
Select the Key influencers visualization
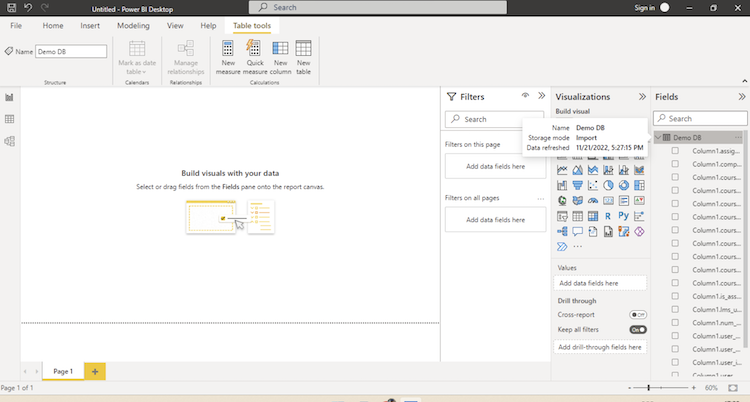(x=639, y=216)
